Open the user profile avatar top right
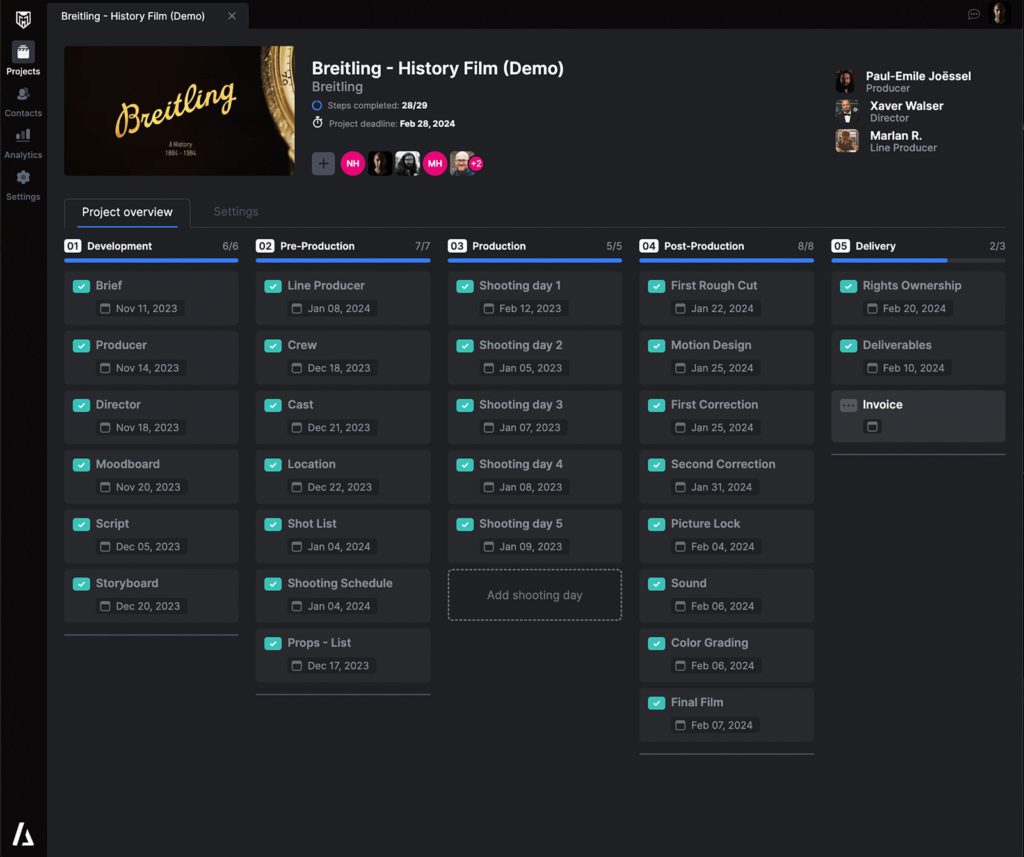This screenshot has width=1024, height=857. [1000, 13]
